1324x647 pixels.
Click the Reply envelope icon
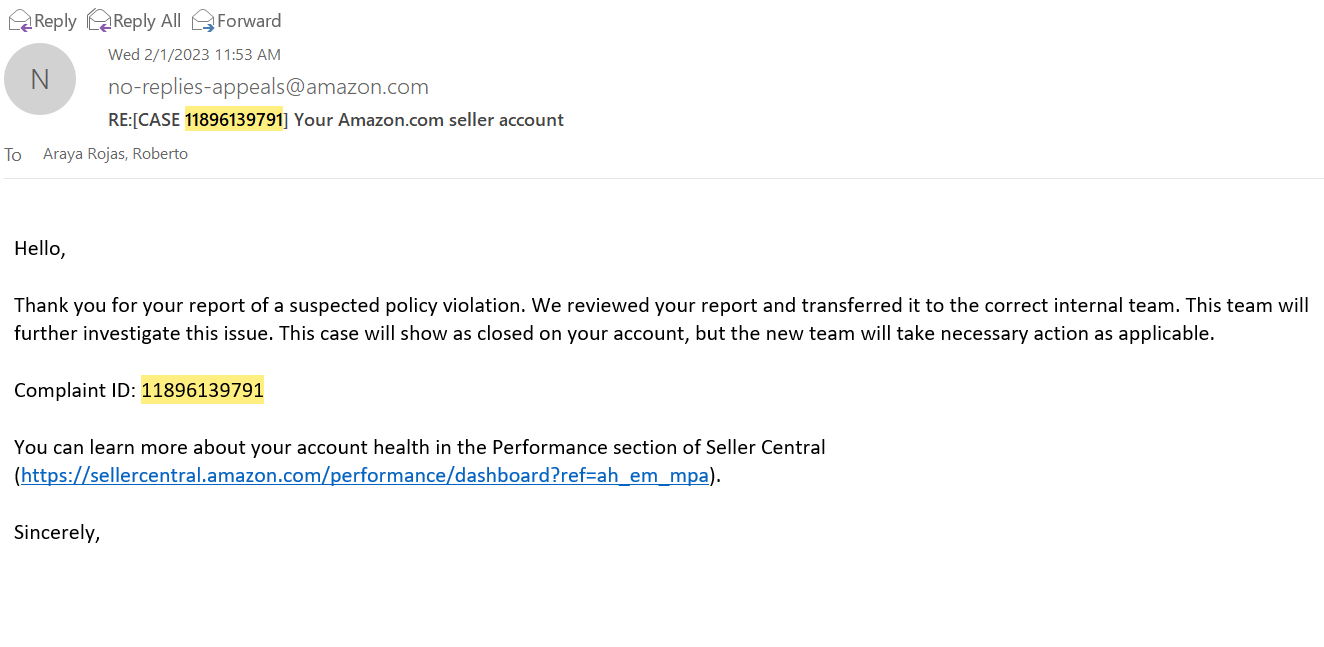[x=20, y=20]
